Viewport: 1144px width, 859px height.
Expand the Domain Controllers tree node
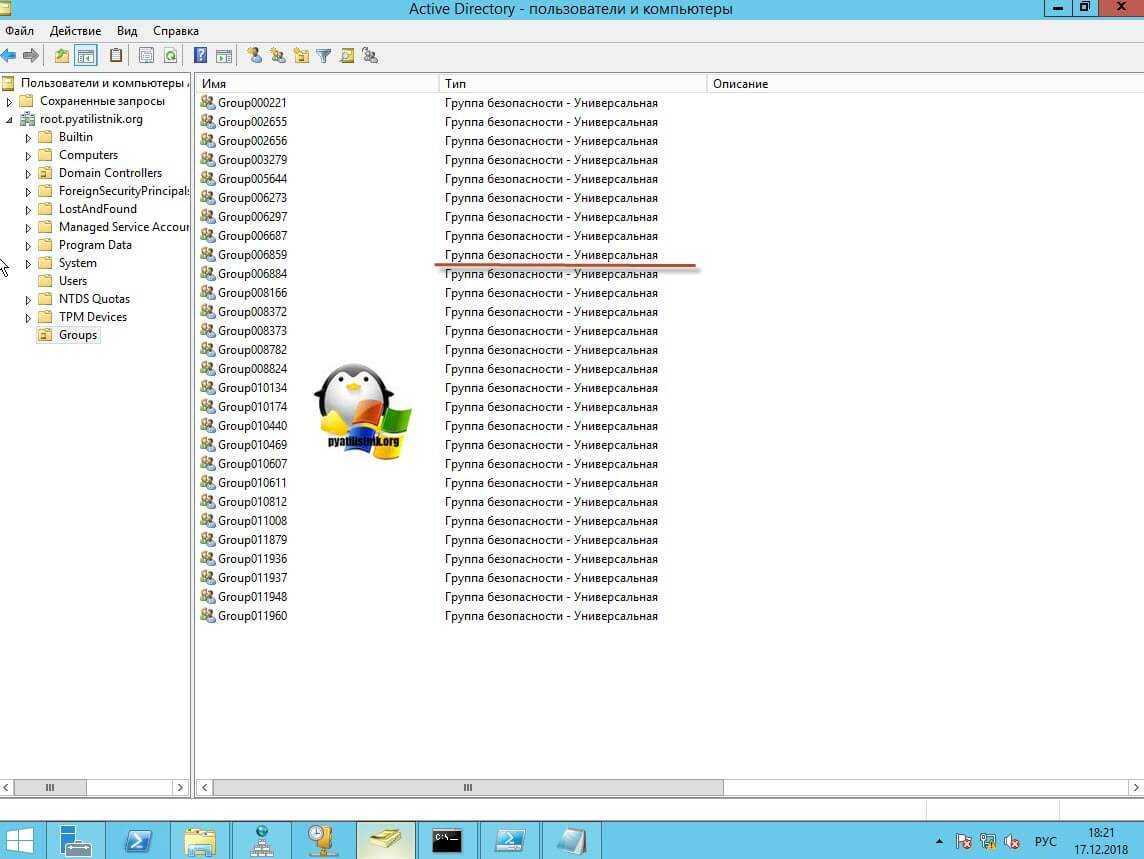click(28, 174)
